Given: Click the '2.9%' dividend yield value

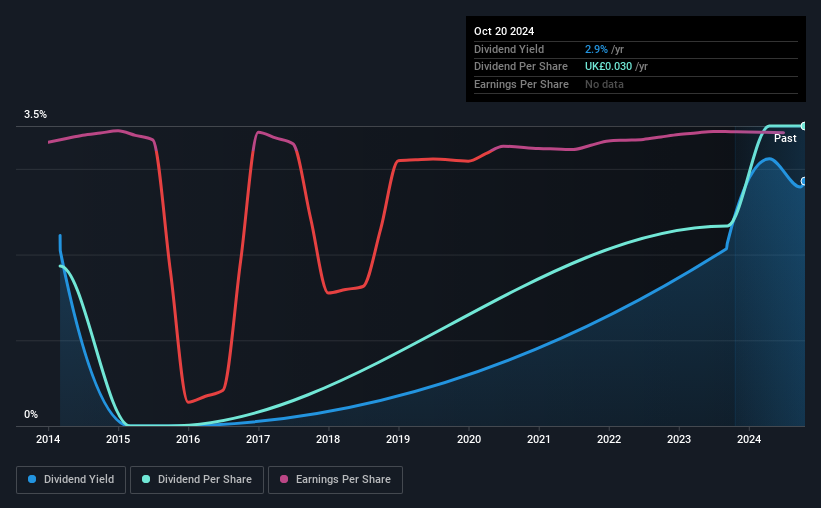Looking at the screenshot, I should [596, 49].
